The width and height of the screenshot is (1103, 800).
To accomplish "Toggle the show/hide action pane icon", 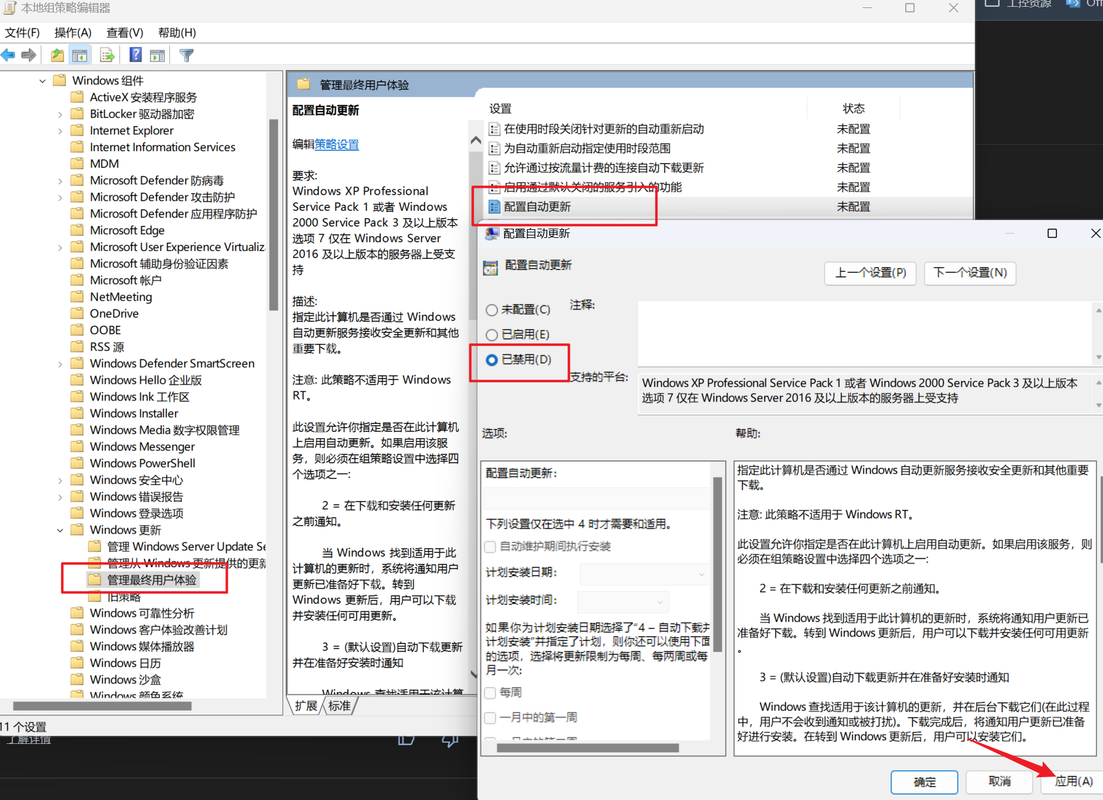I will tap(158, 55).
